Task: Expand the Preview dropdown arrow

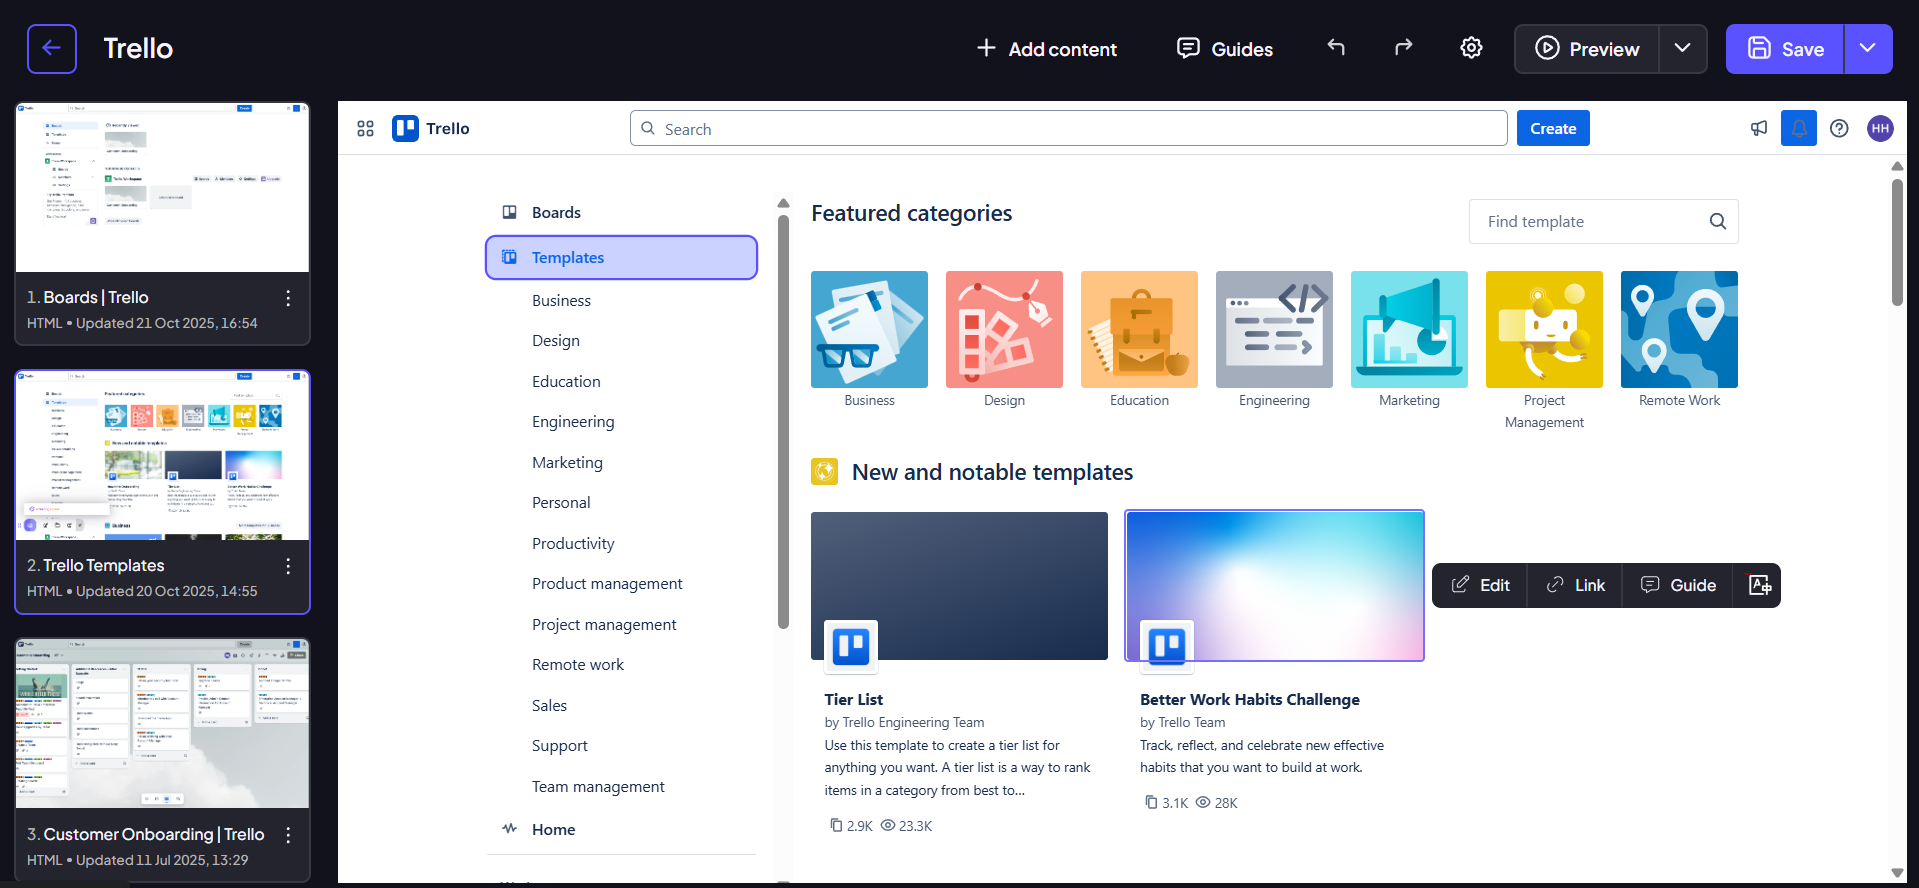Action: [1683, 49]
